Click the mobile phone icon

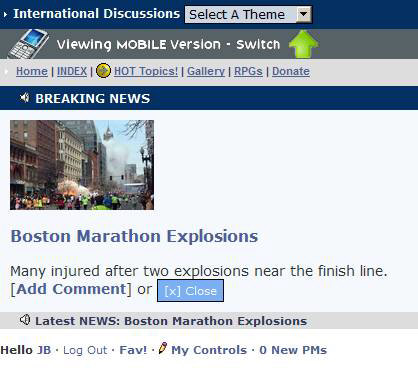tap(28, 44)
